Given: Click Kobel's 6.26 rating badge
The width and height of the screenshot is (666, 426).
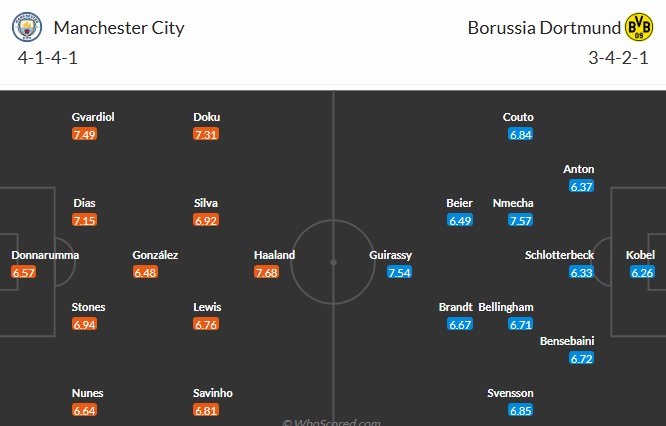Looking at the screenshot, I should (642, 272).
